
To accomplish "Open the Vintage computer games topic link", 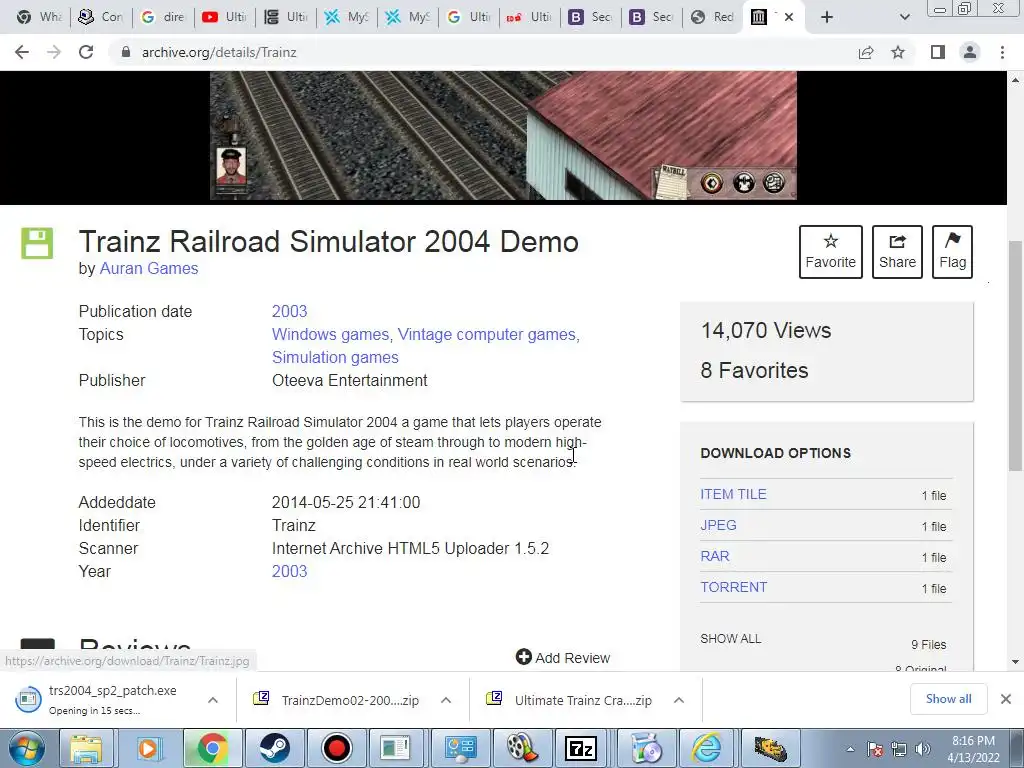I will pyautogui.click(x=488, y=334).
